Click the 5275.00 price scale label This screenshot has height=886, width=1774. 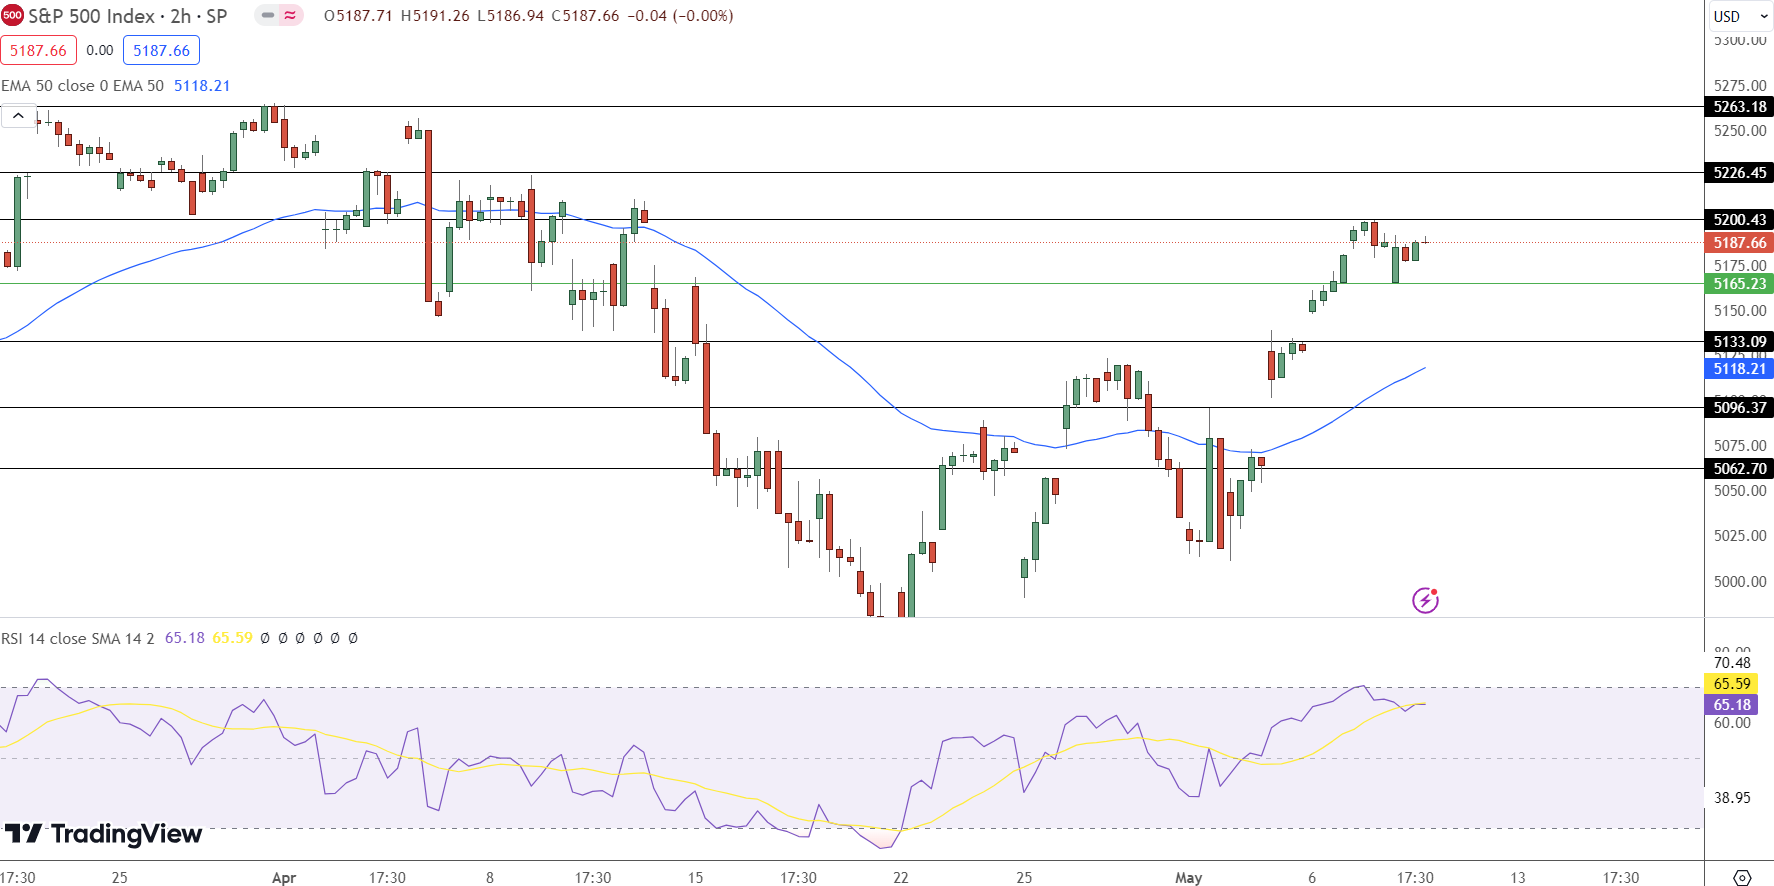pos(1740,86)
